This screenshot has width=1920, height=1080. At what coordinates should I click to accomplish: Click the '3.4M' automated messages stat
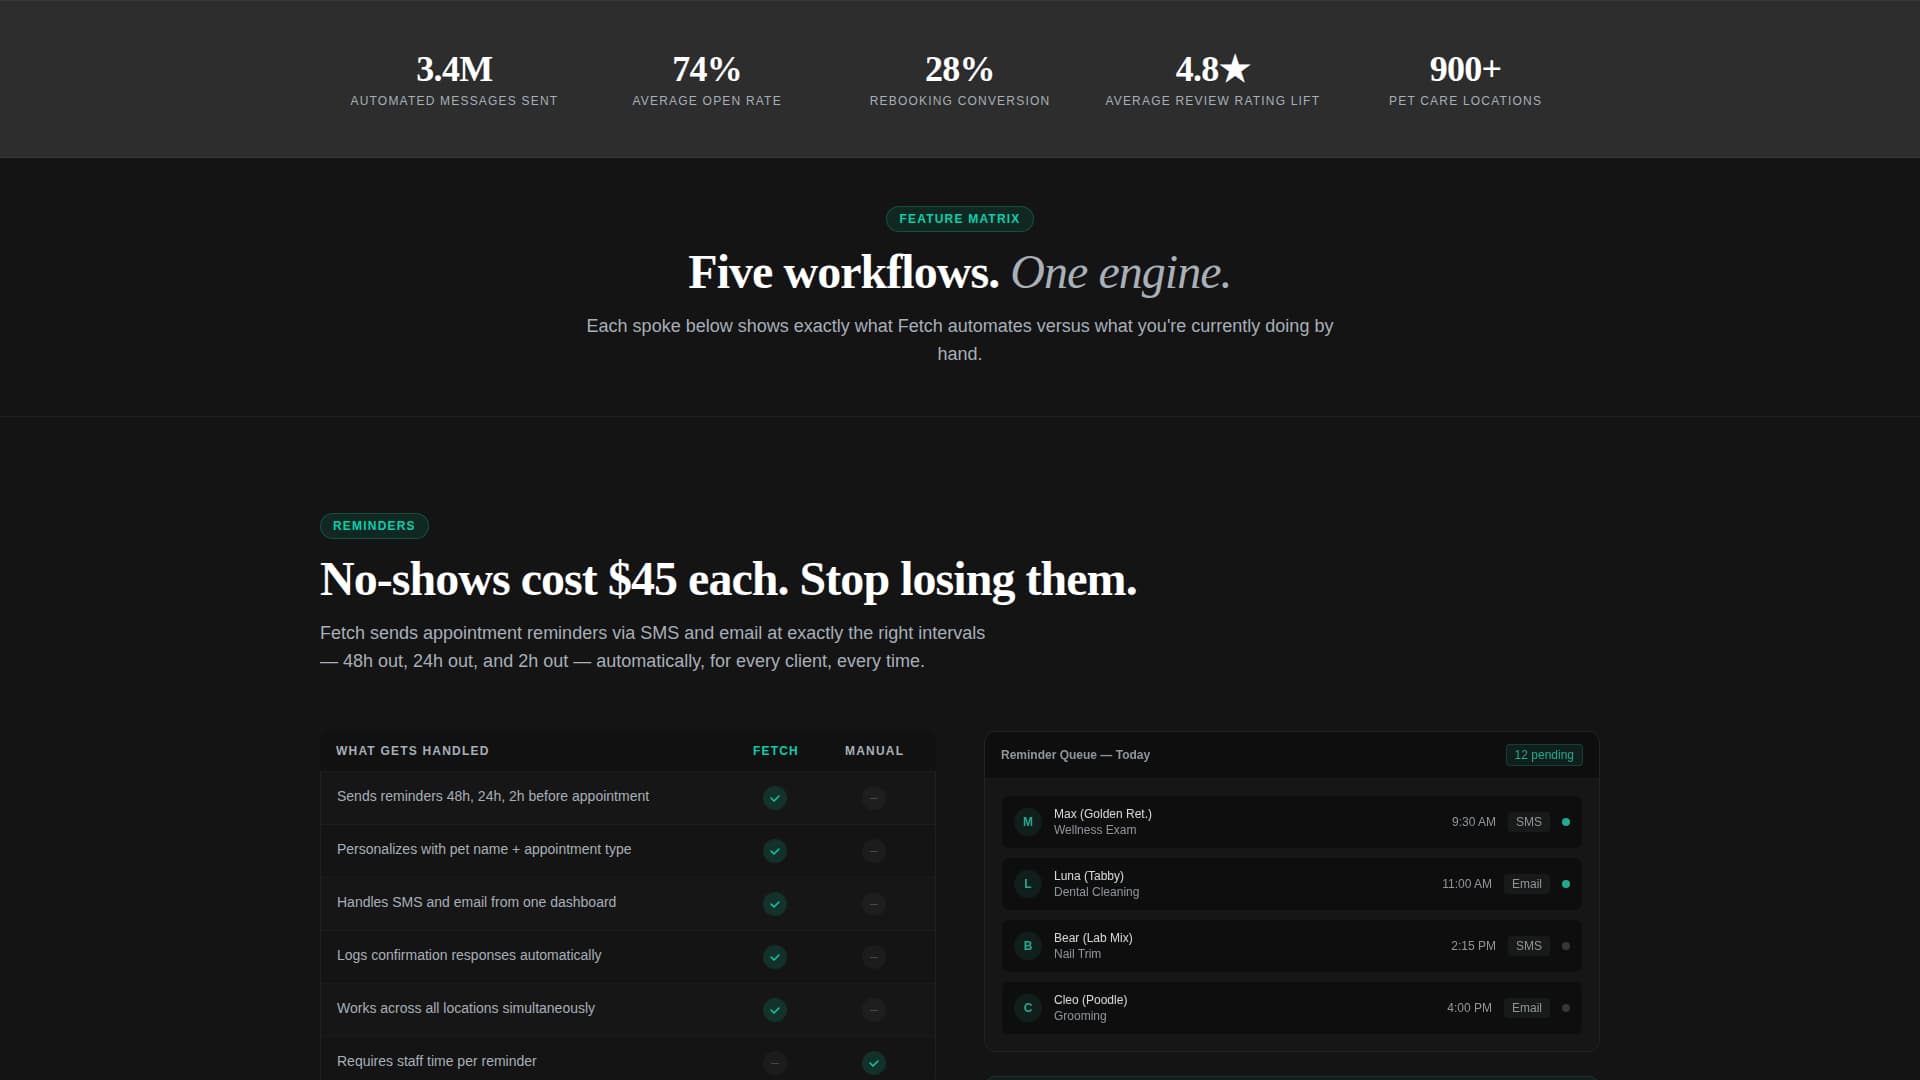[x=454, y=70]
